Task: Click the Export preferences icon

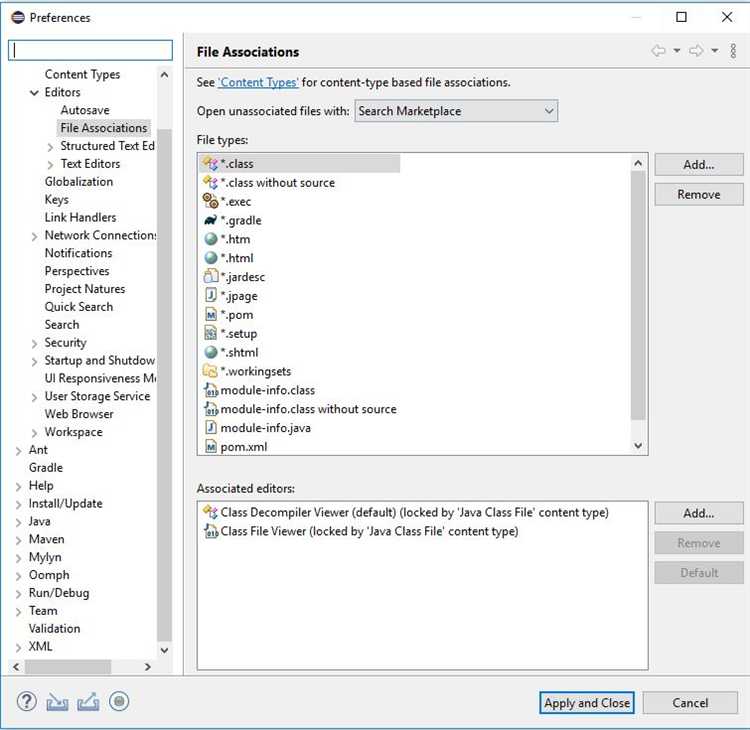Action: tap(88, 702)
